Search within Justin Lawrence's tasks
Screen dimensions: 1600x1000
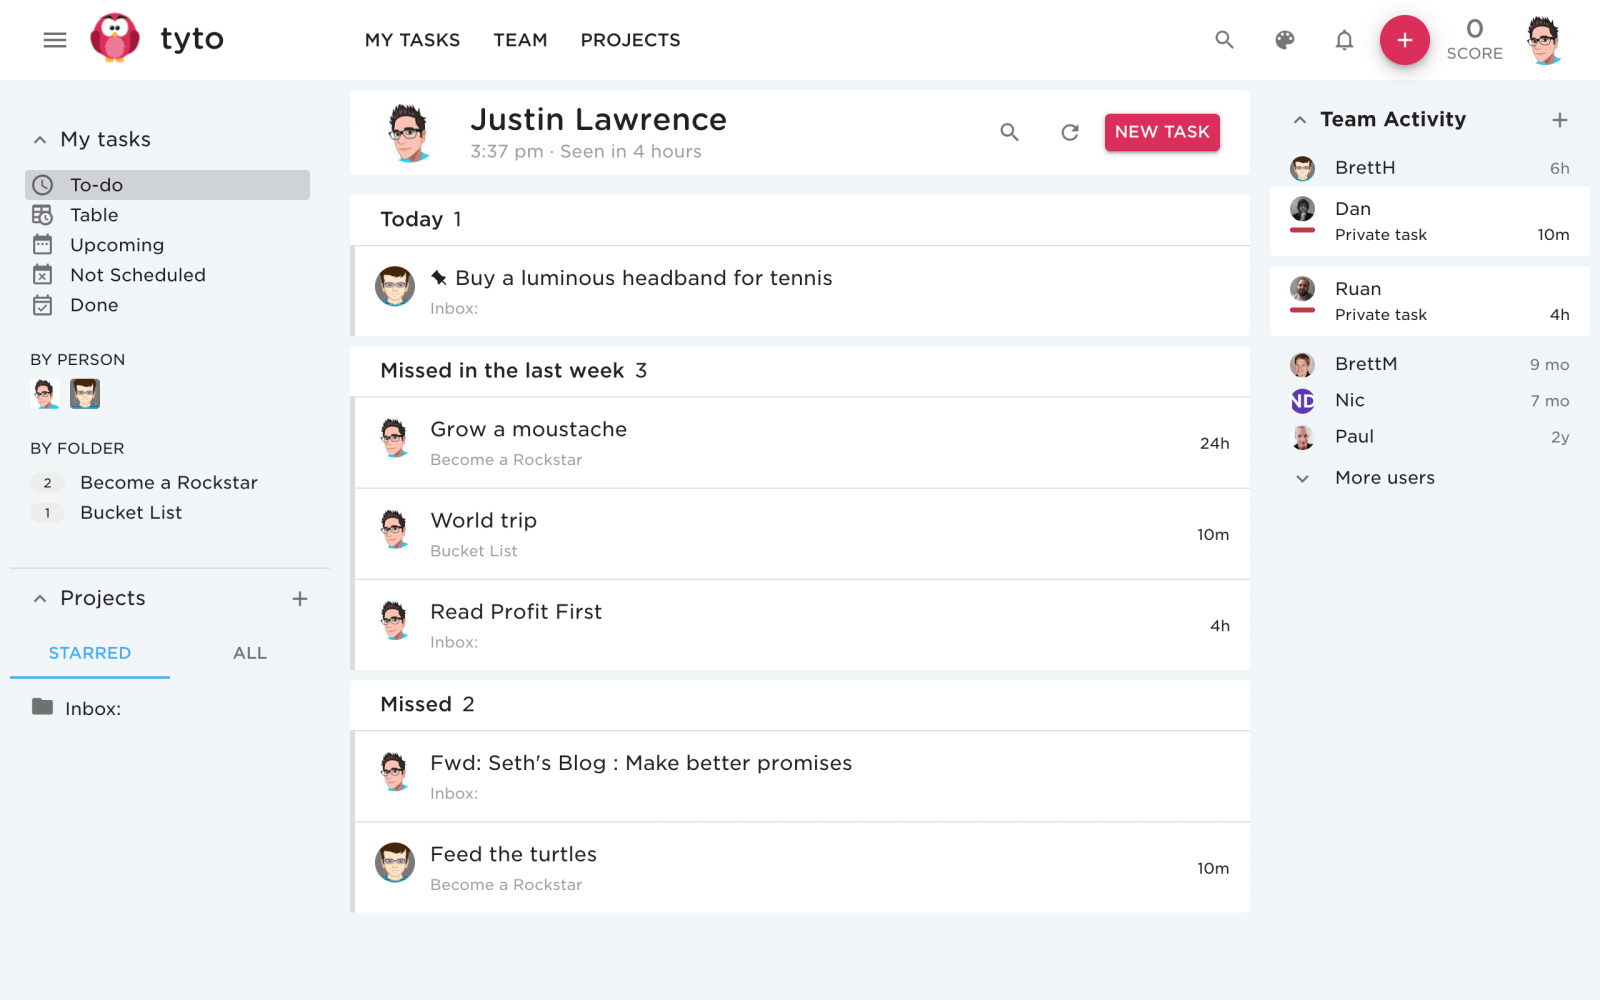1010,132
